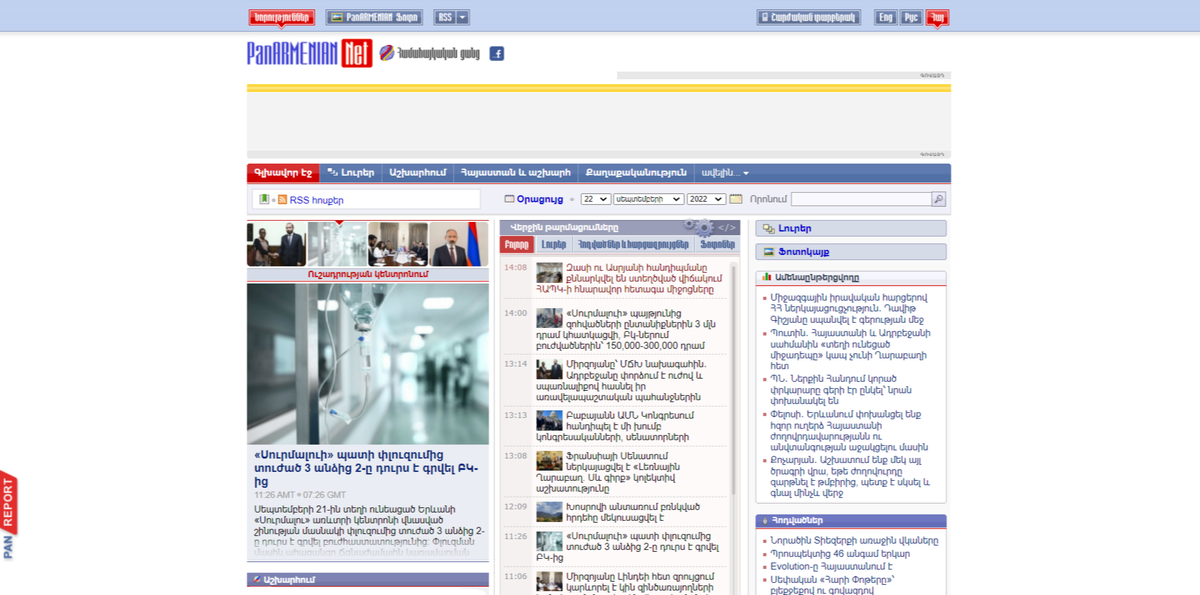This screenshot has width=1200, height=595.
Task: Click the PanARMENIAN Photo button
Action: tap(374, 17)
